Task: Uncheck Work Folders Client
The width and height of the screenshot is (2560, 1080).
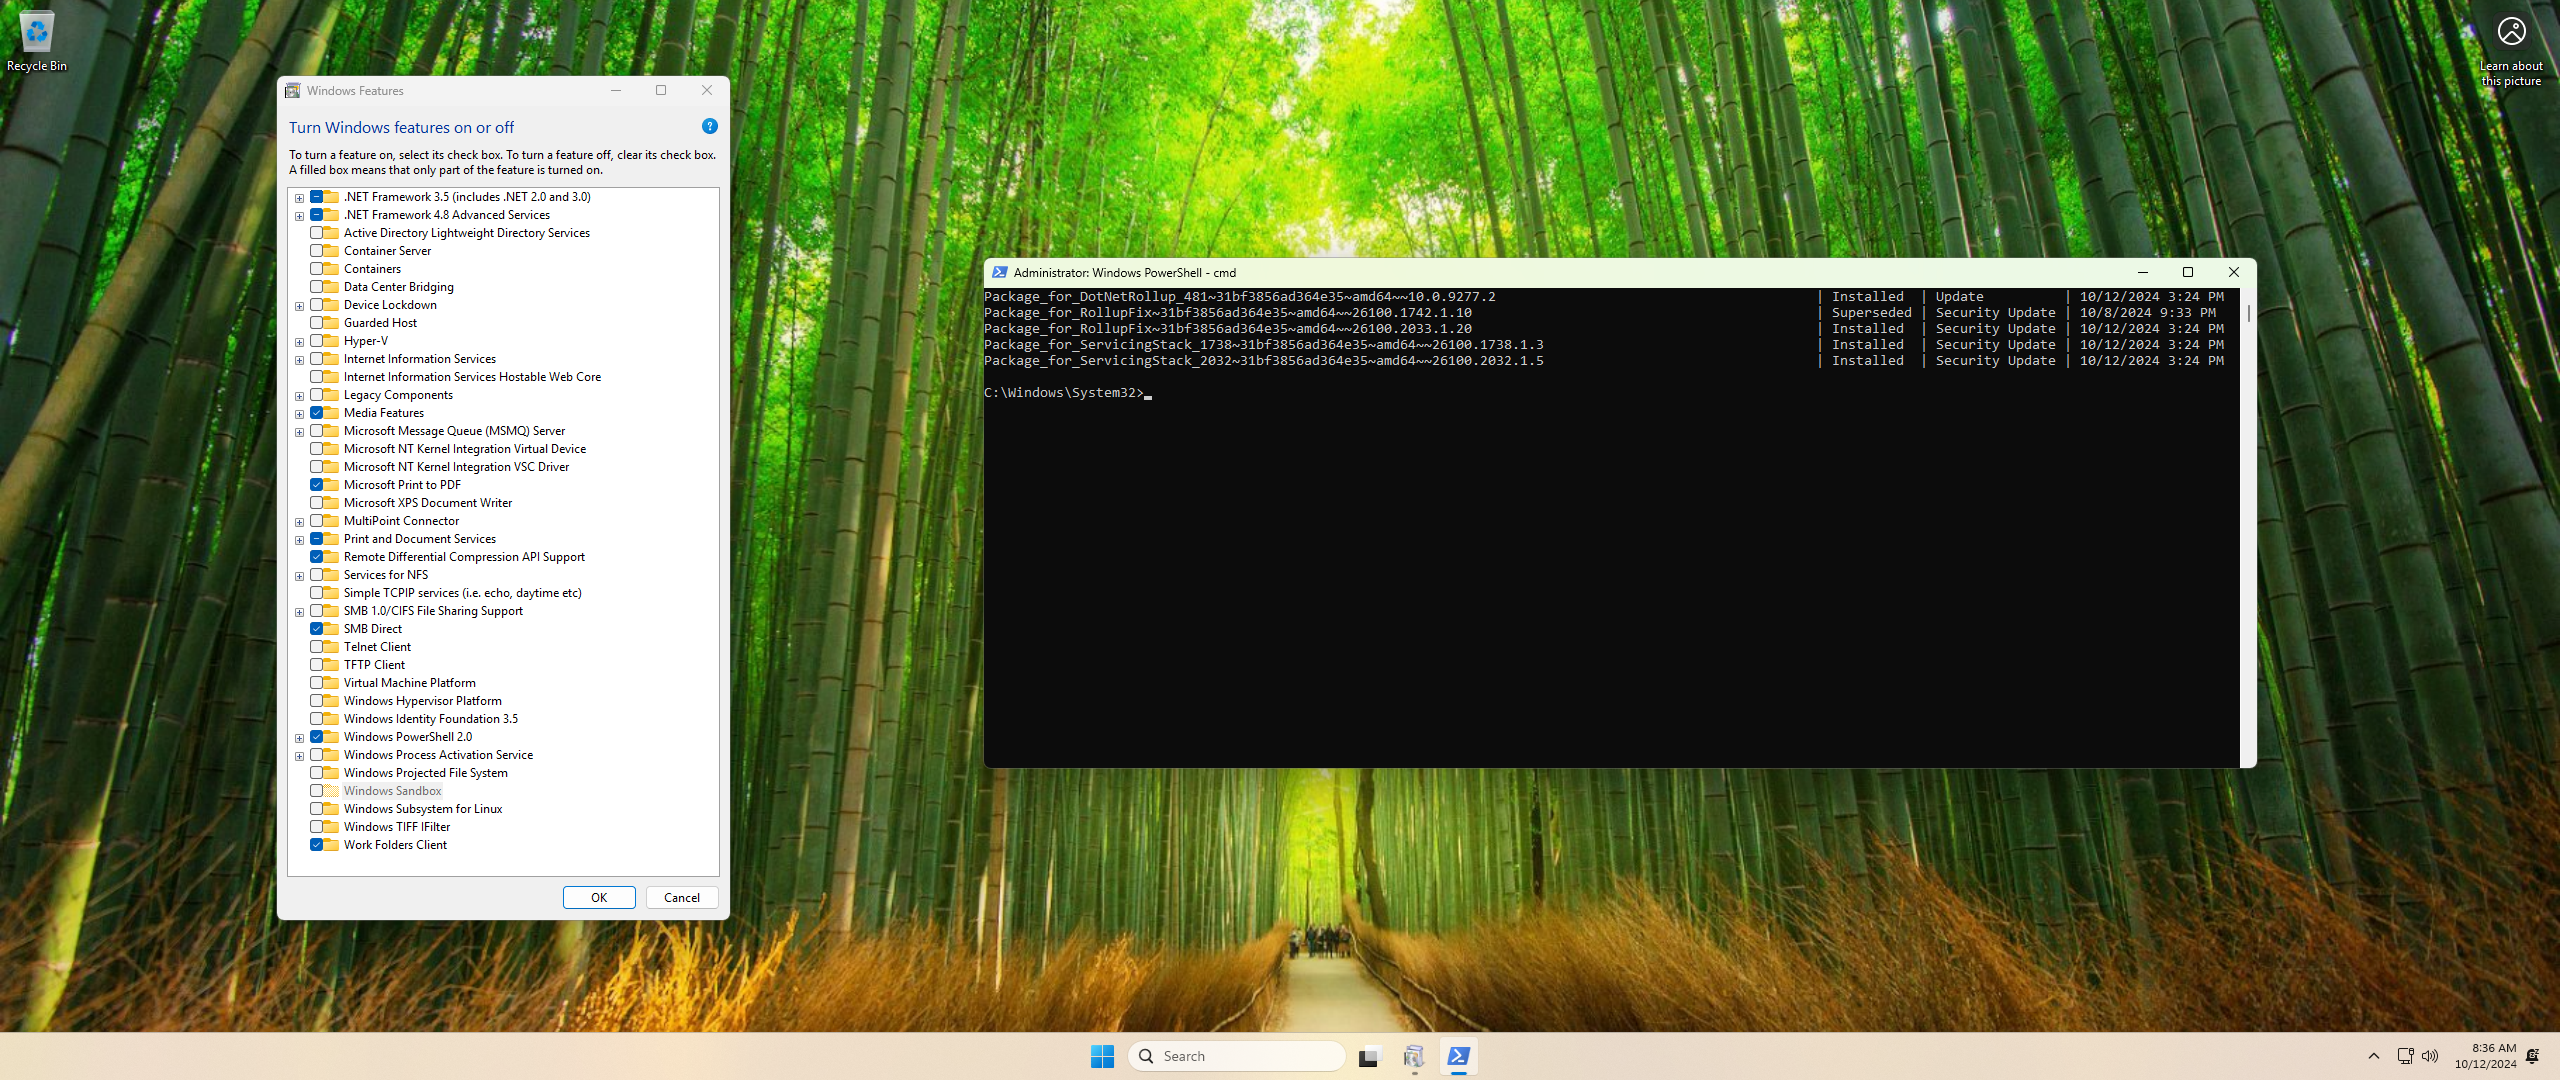Action: (316, 845)
